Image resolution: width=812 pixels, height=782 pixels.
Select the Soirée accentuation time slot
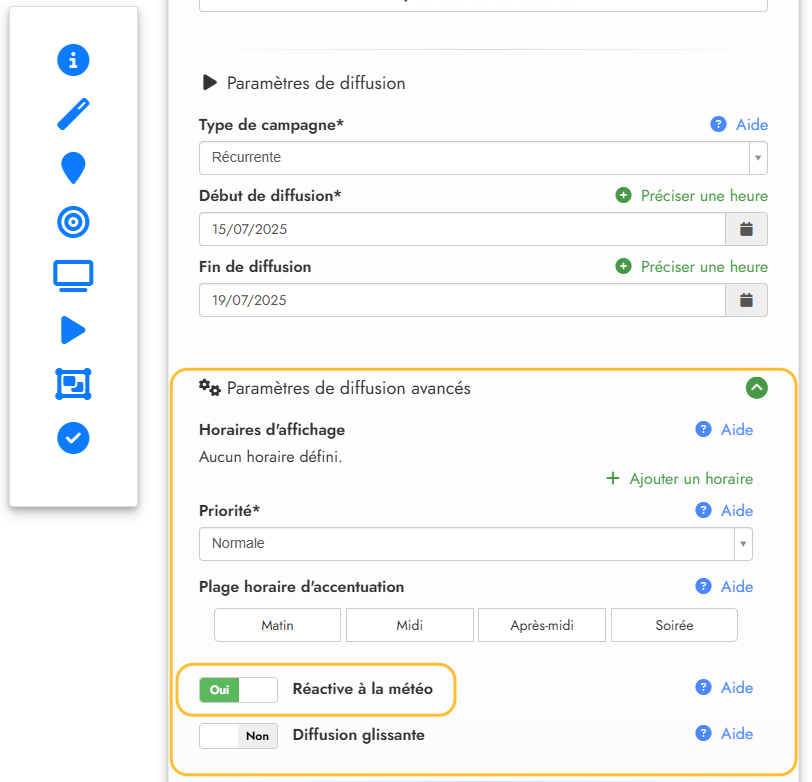point(674,625)
